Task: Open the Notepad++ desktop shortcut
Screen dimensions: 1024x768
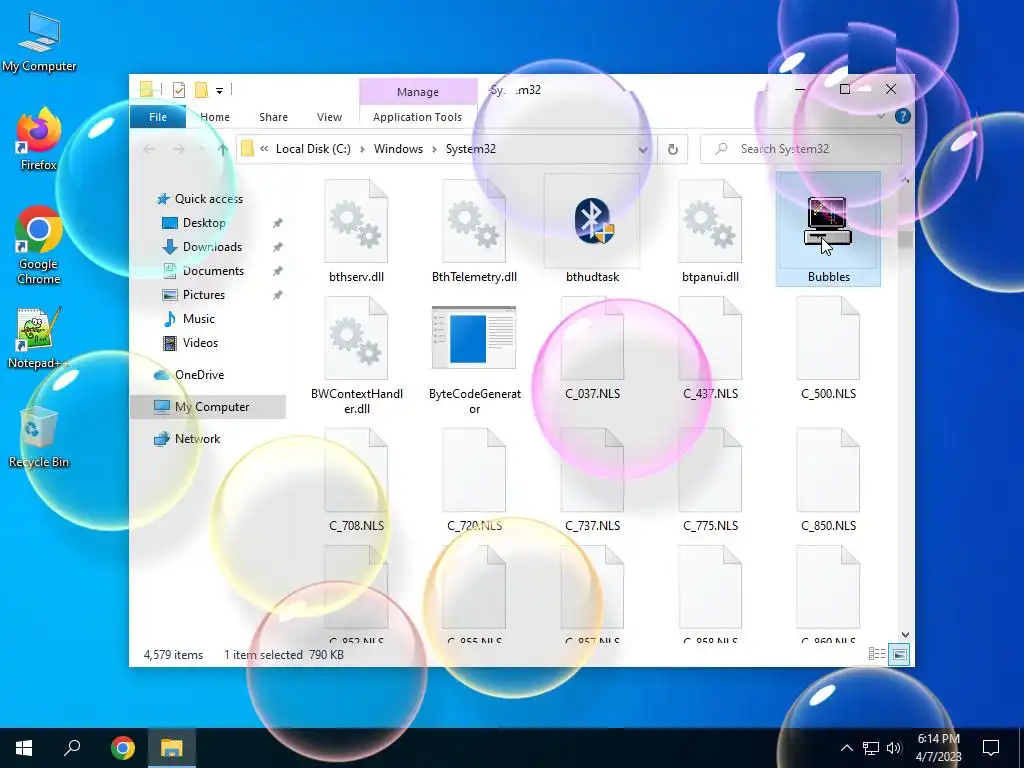Action: [x=39, y=338]
